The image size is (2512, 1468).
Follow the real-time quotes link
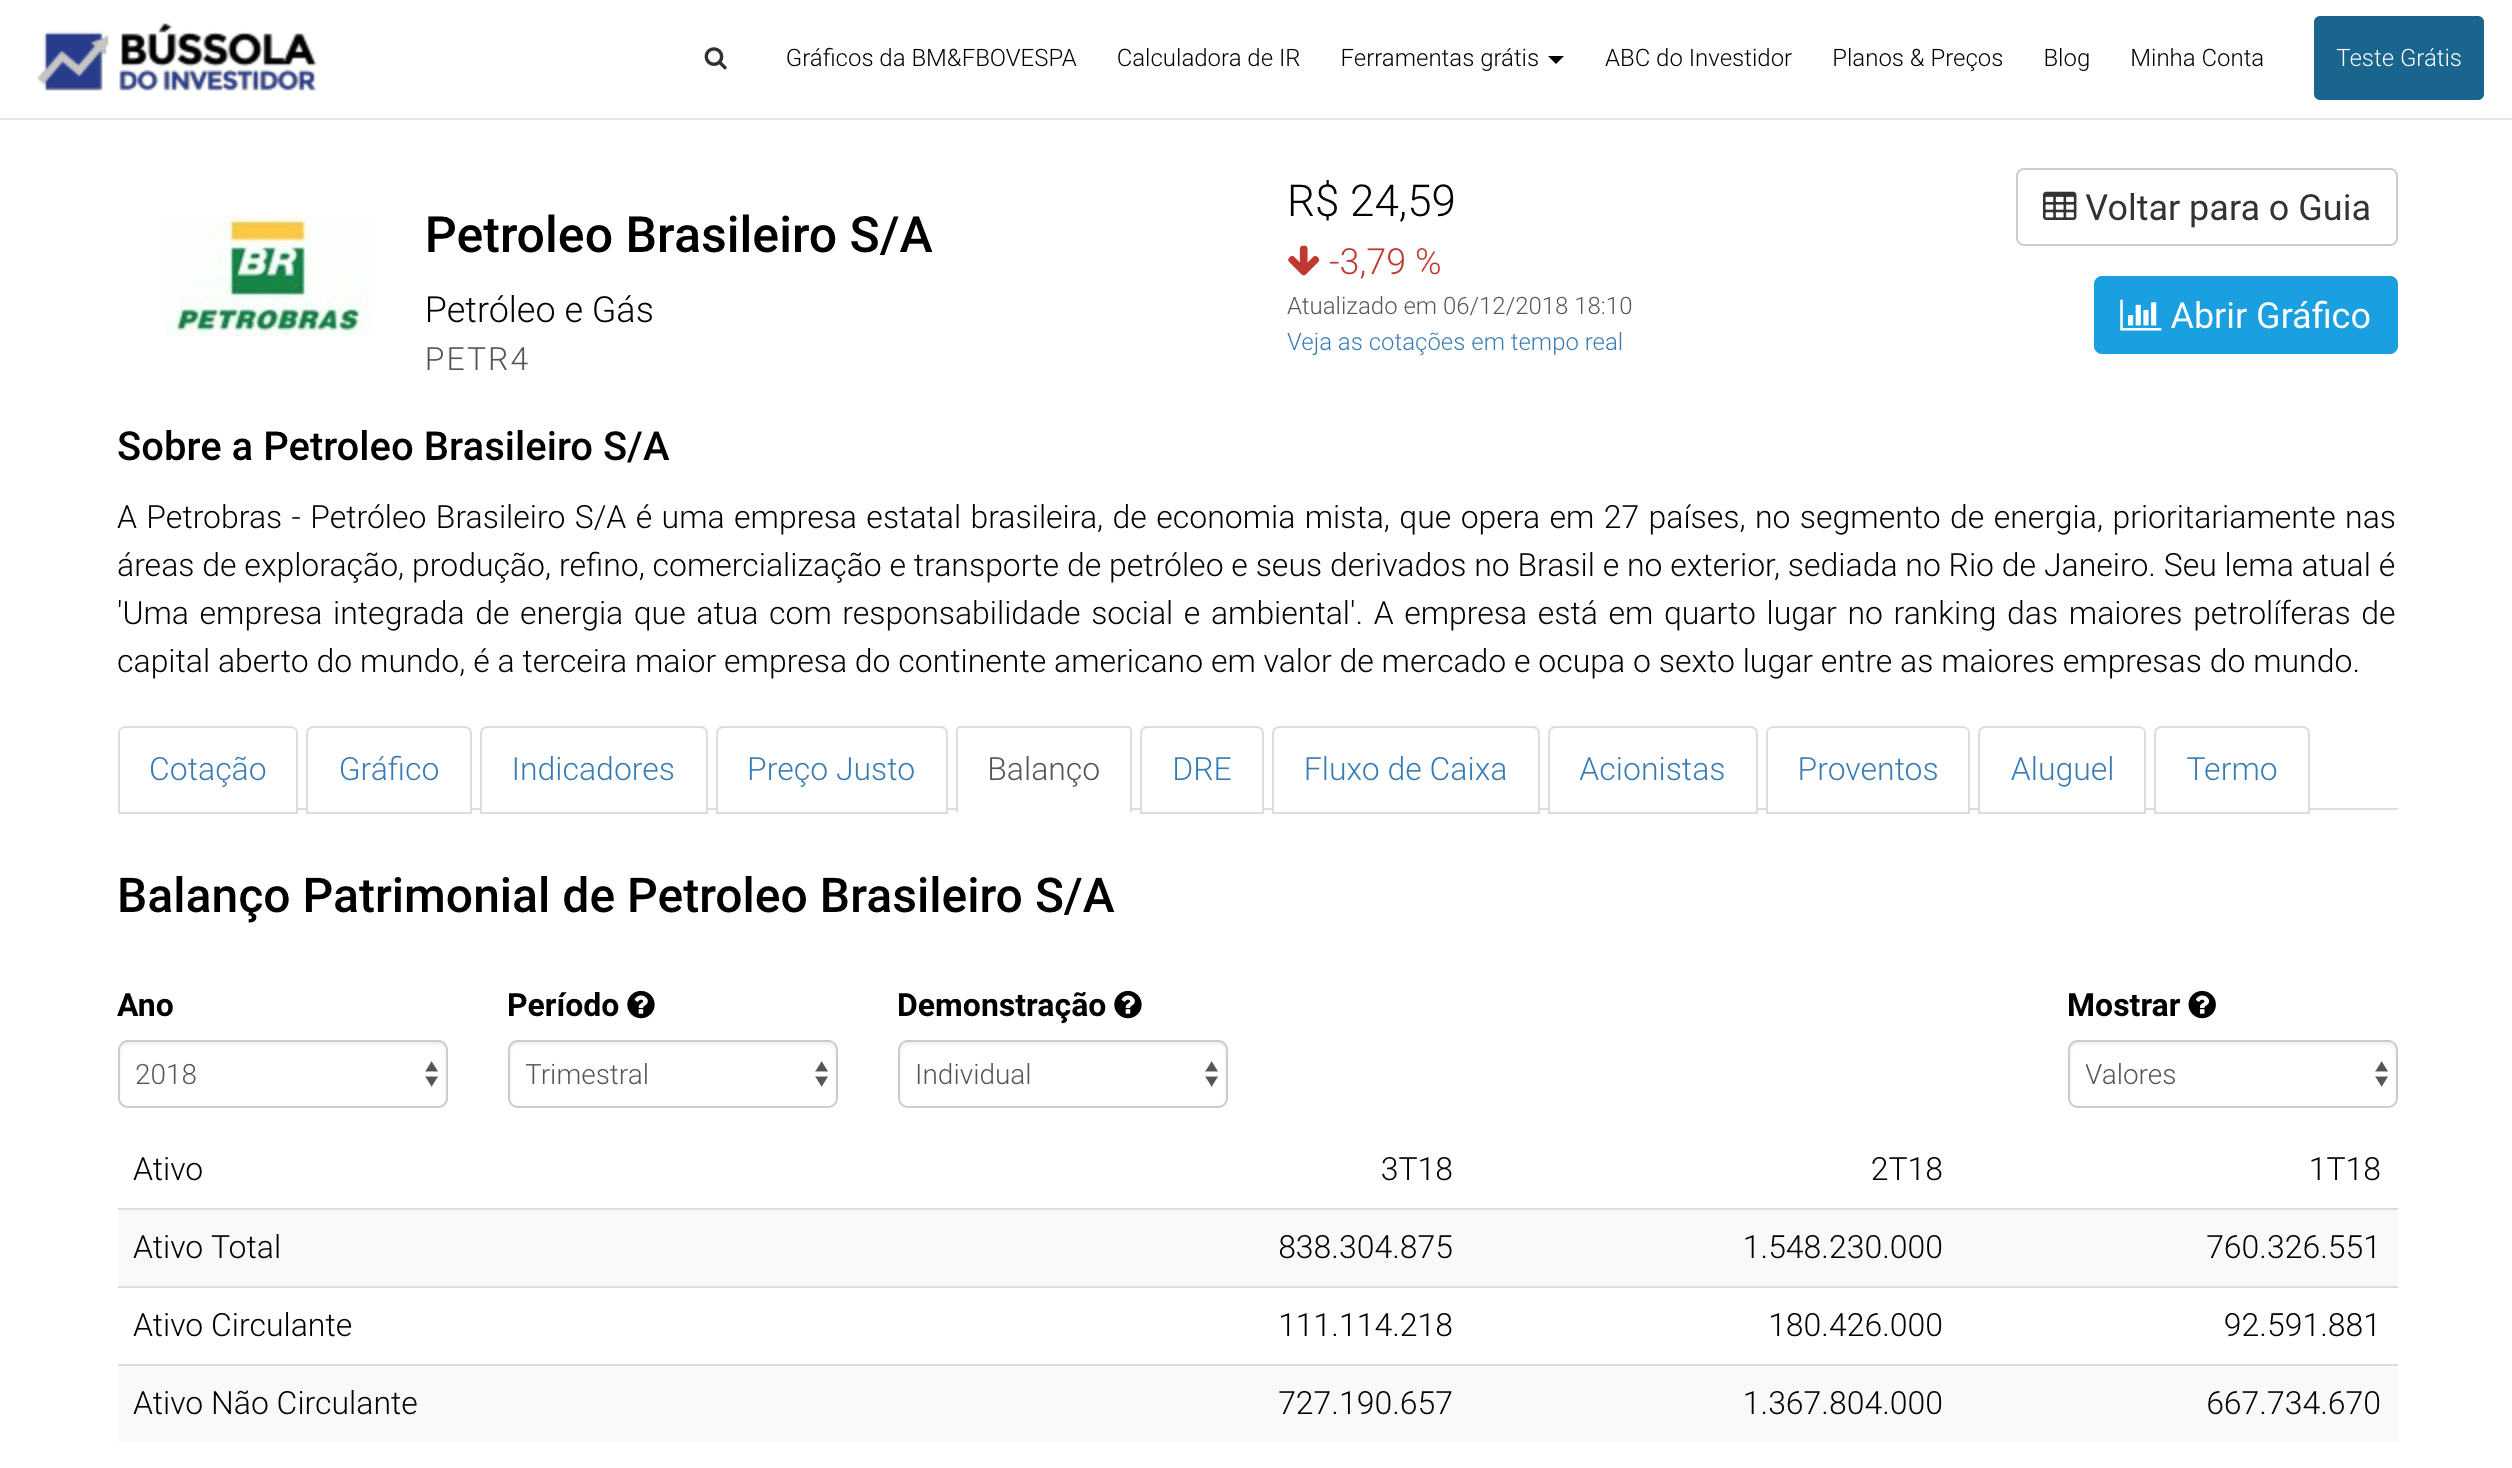tap(1454, 342)
